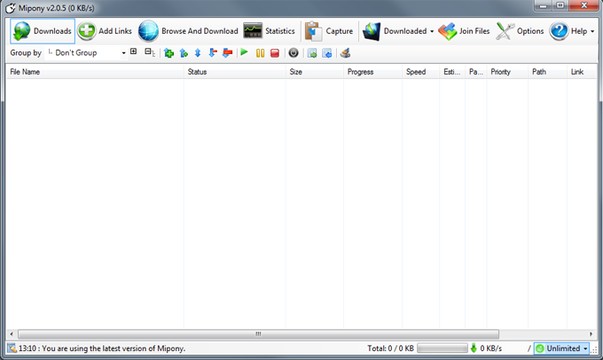Pause downloads with the yellow pause button

[x=260, y=53]
